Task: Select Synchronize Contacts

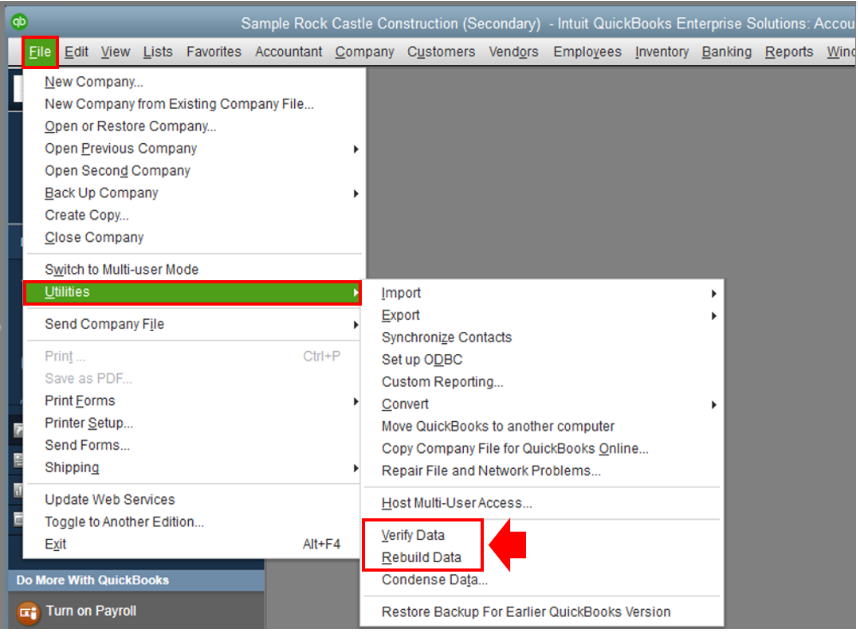Action: pyautogui.click(x=542, y=338)
